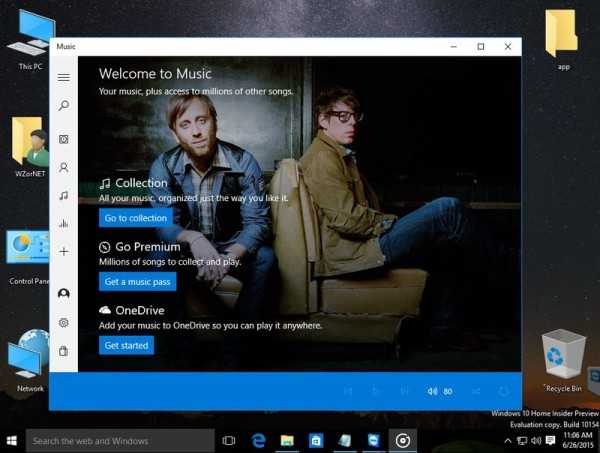The width and height of the screenshot is (600, 453).
Task: Click the Music app icon on taskbar
Action: pyautogui.click(x=403, y=441)
